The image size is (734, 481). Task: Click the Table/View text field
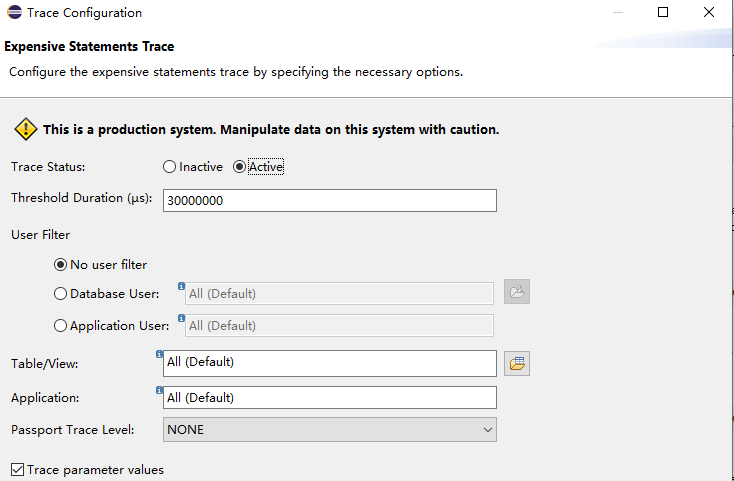pyautogui.click(x=329, y=362)
